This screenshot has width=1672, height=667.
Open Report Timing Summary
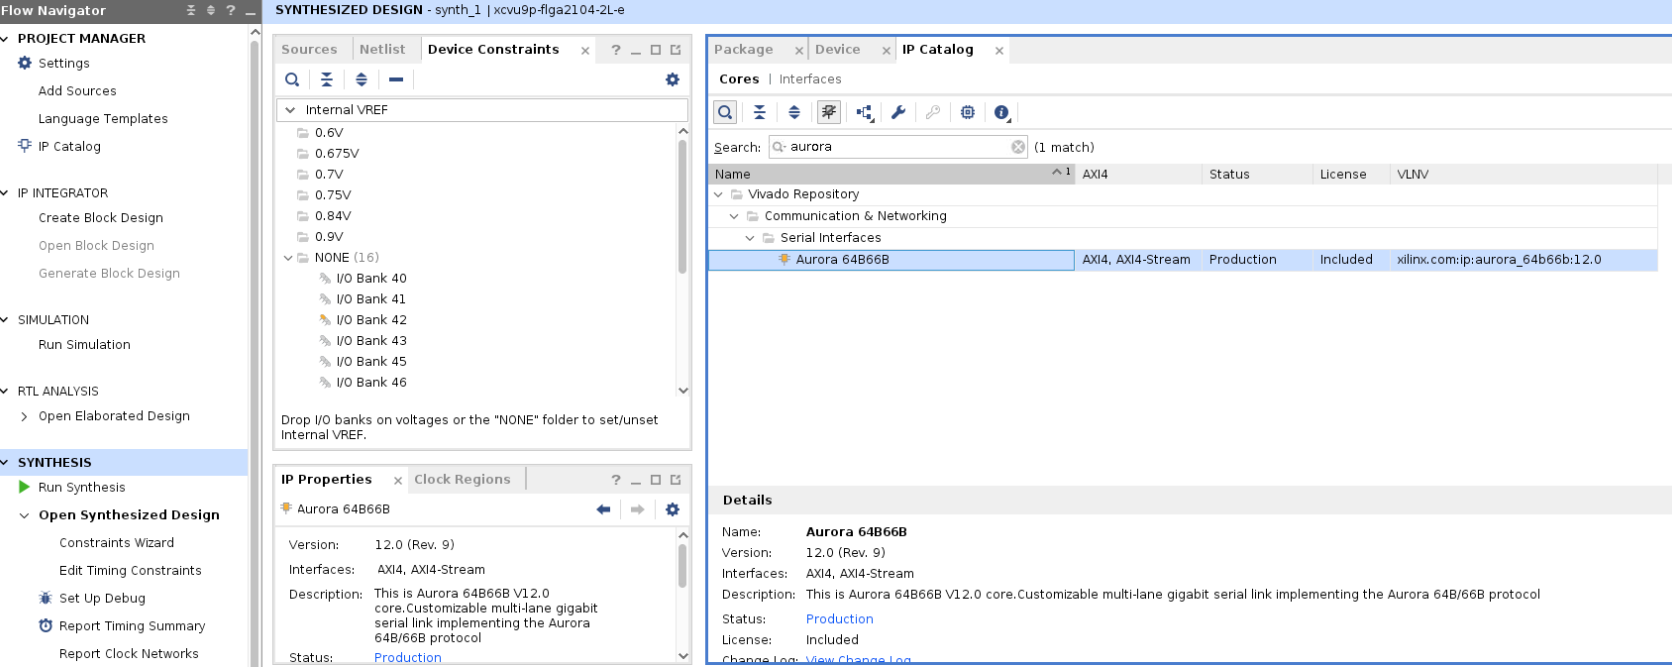pyautogui.click(x=132, y=626)
